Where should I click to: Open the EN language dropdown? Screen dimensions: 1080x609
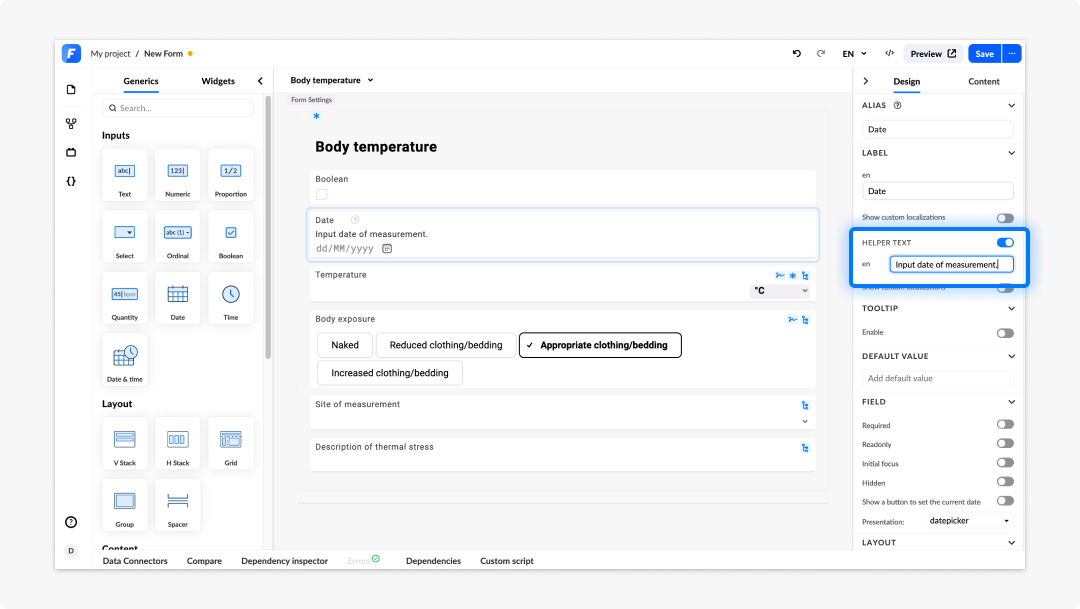[854, 54]
